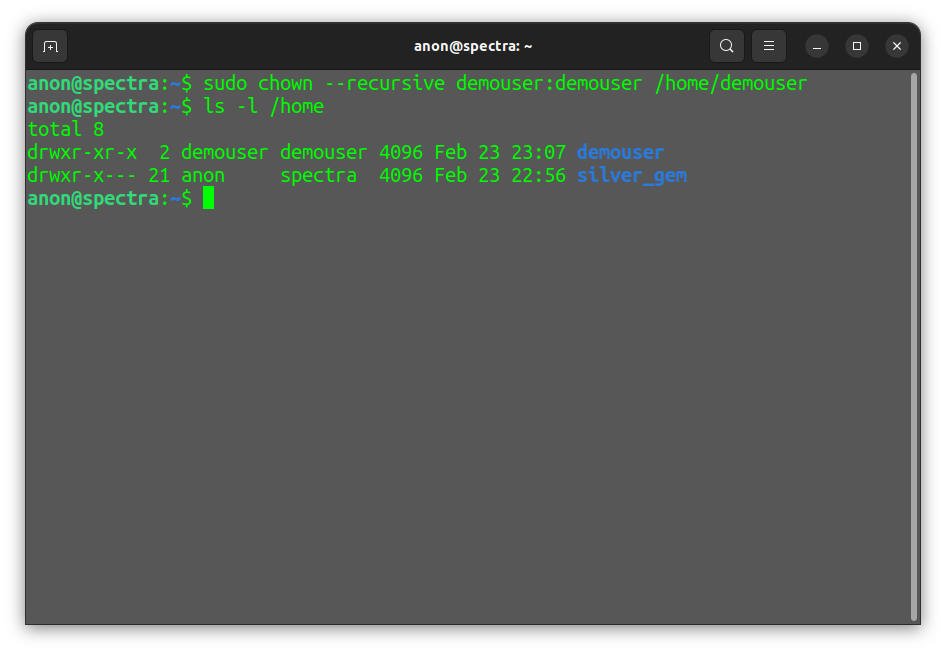Click the ls -l /home command text
Image resolution: width=946 pixels, height=653 pixels.
(x=264, y=106)
